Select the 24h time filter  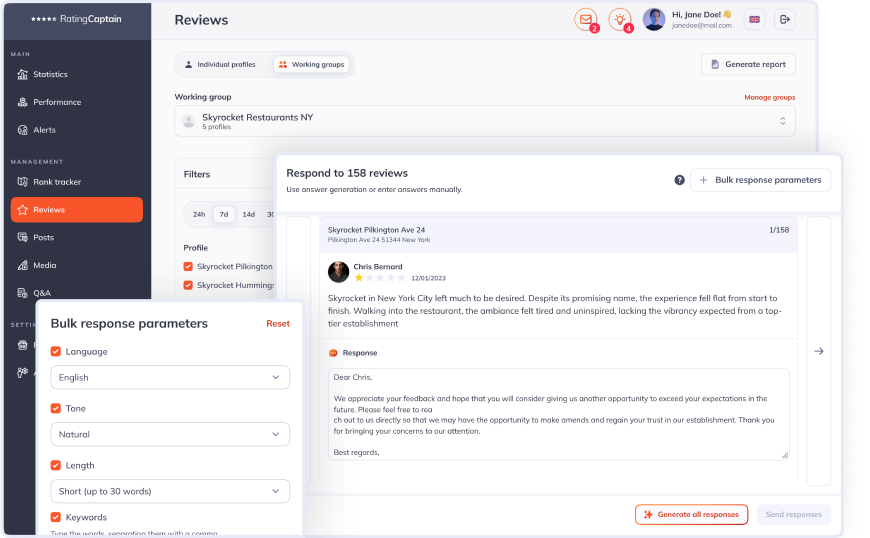(199, 214)
